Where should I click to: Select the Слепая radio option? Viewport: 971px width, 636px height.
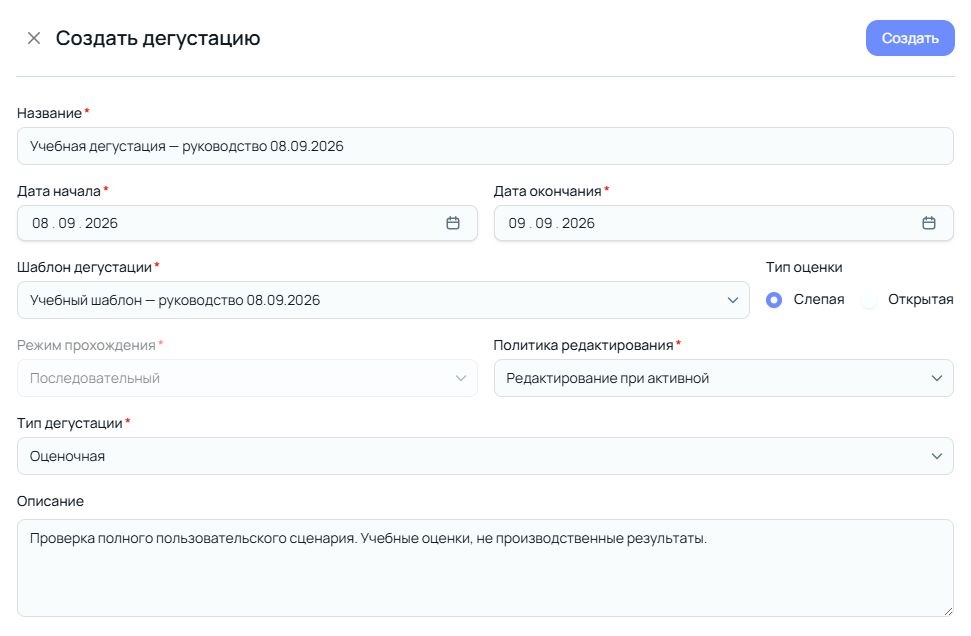773,300
